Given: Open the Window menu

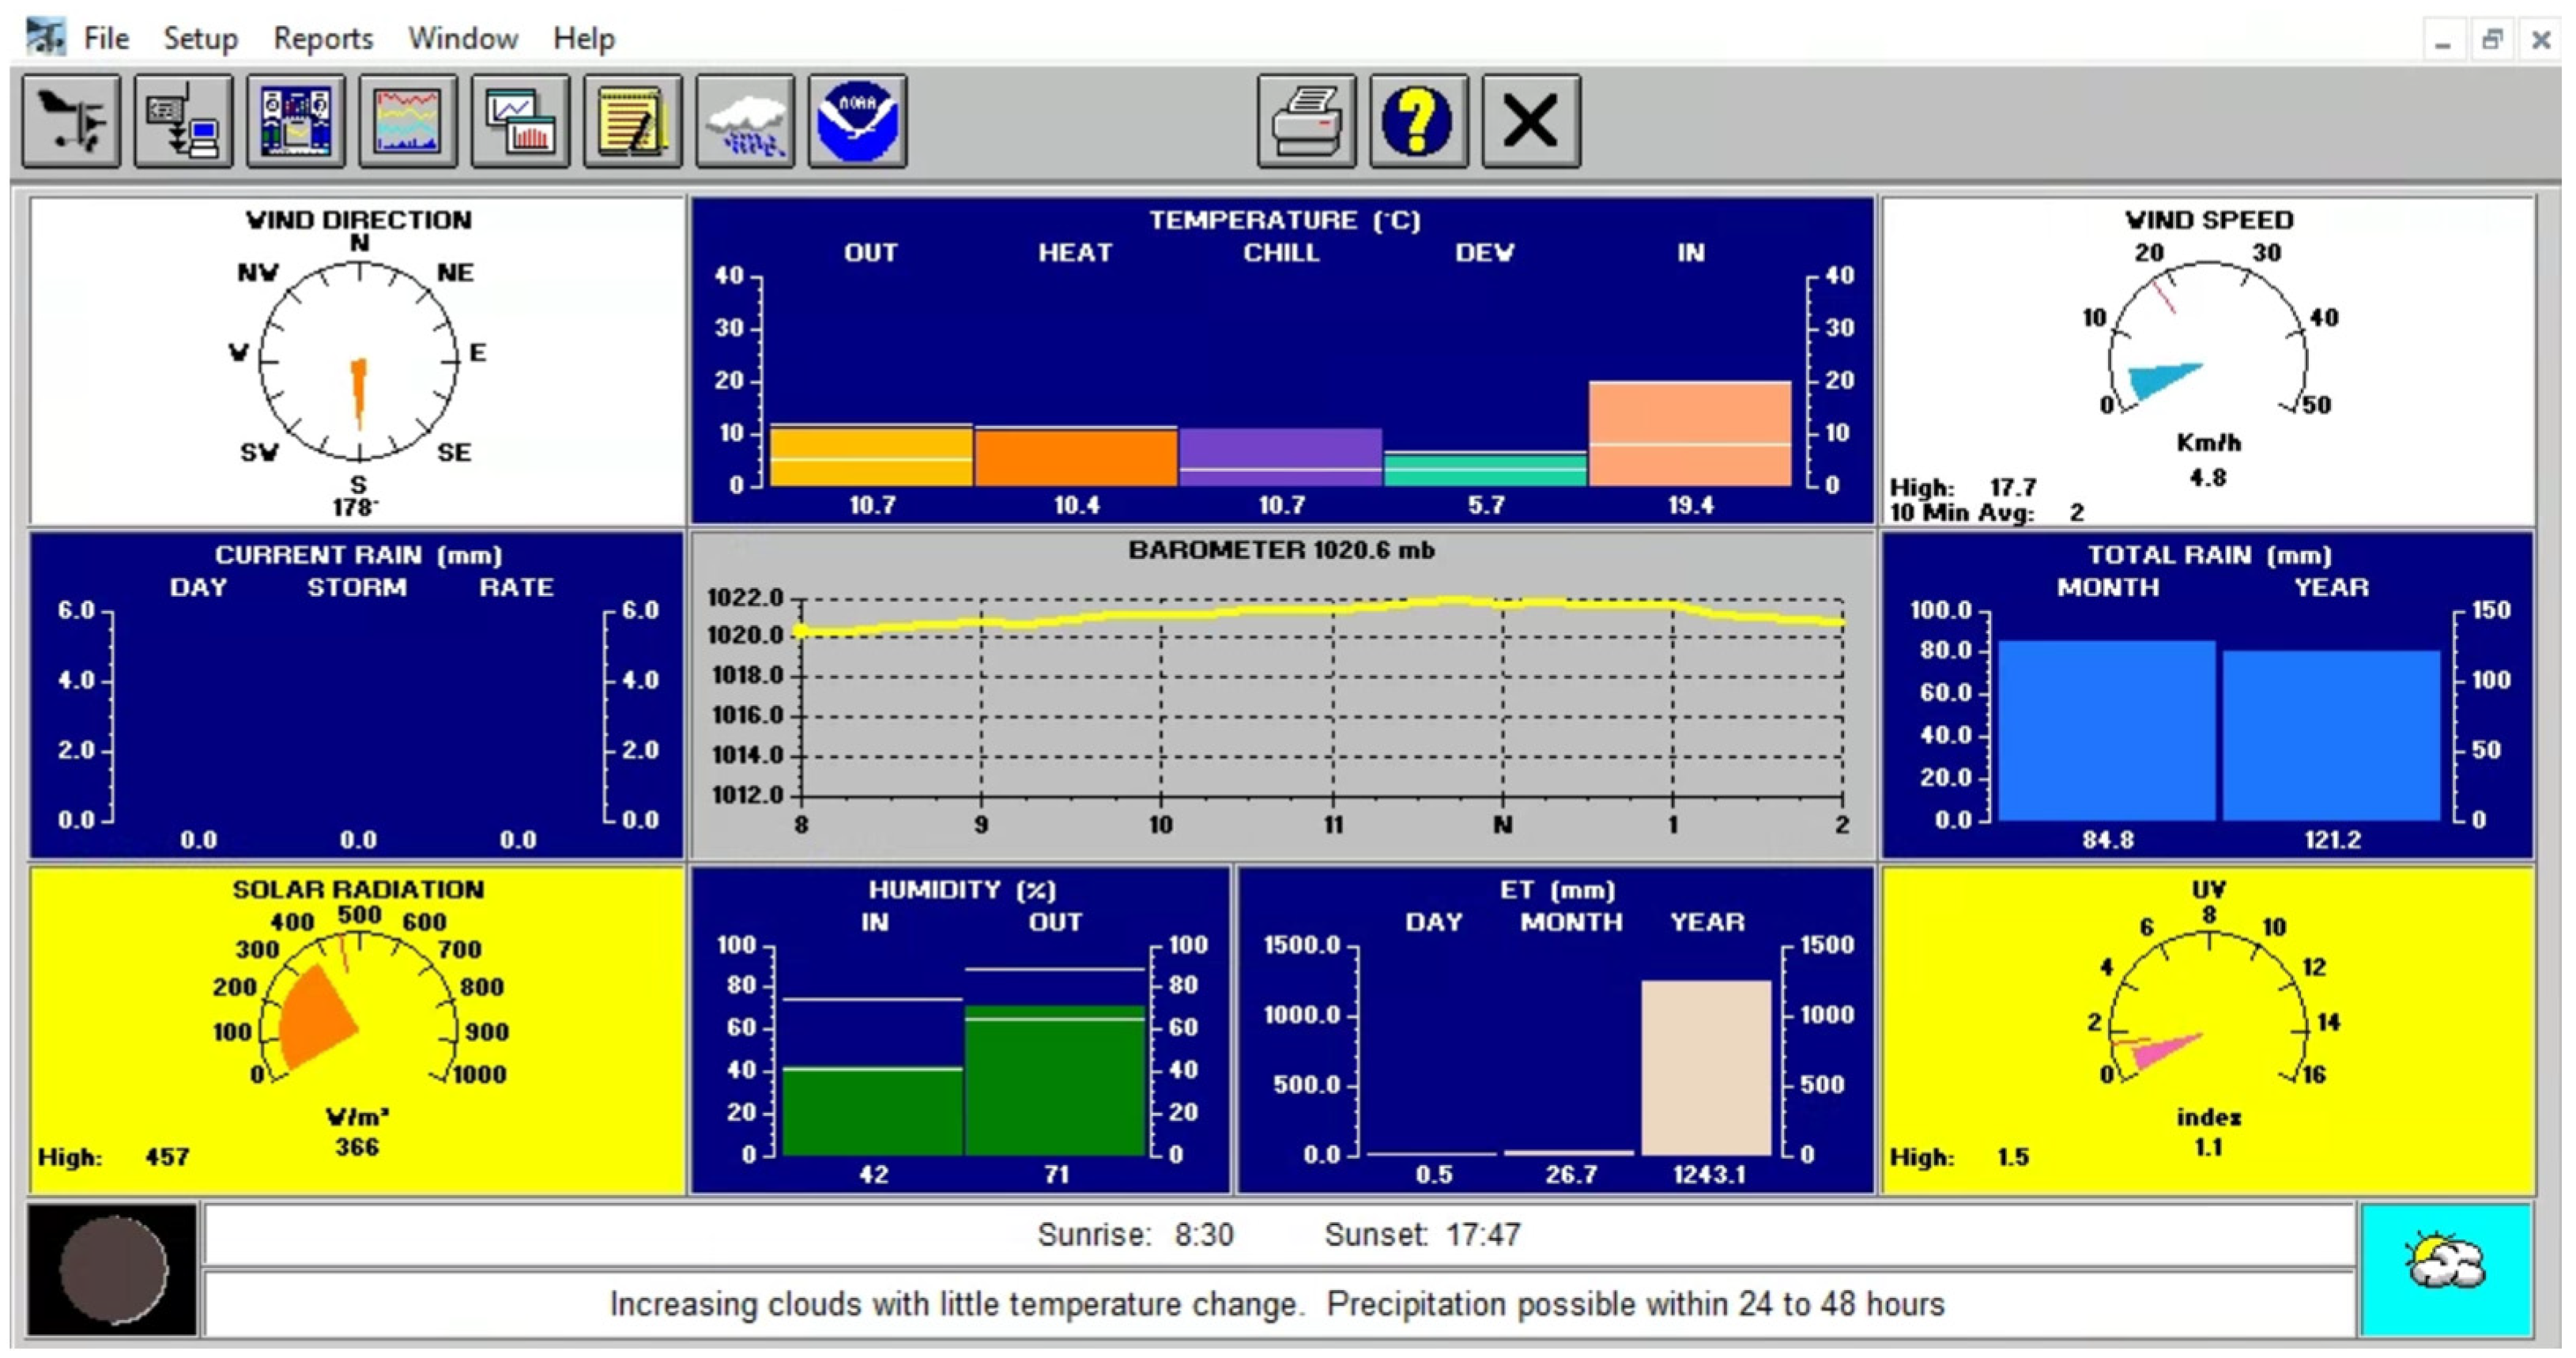Looking at the screenshot, I should tap(462, 38).
